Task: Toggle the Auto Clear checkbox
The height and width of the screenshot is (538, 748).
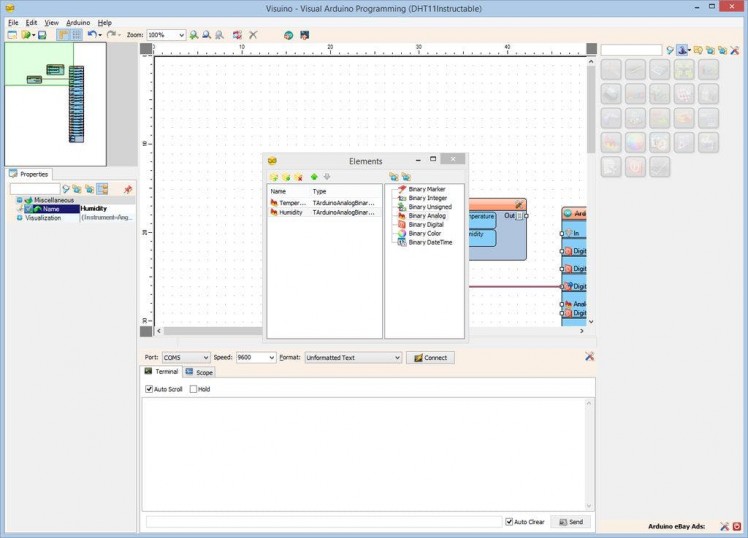Action: click(510, 522)
